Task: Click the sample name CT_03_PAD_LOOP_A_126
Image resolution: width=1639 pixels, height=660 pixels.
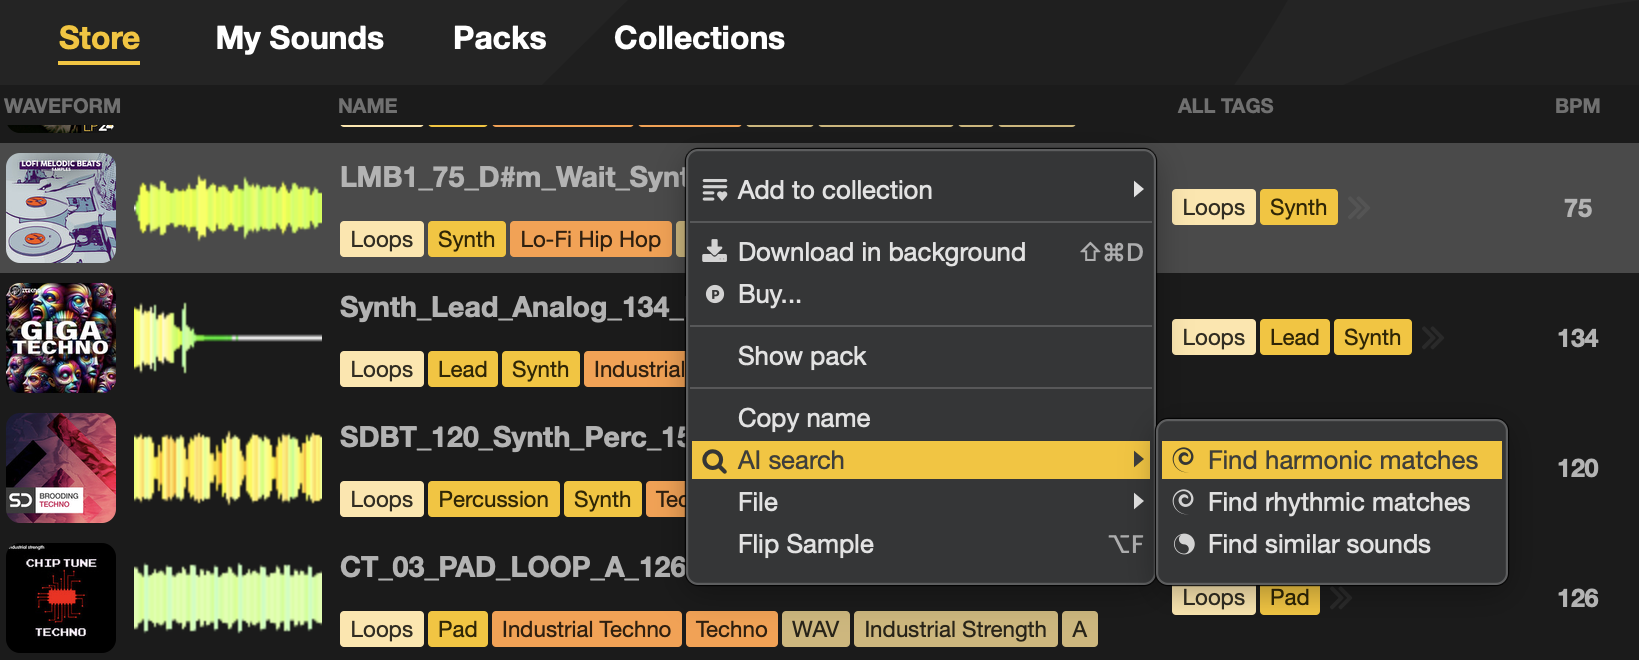Action: tap(513, 567)
